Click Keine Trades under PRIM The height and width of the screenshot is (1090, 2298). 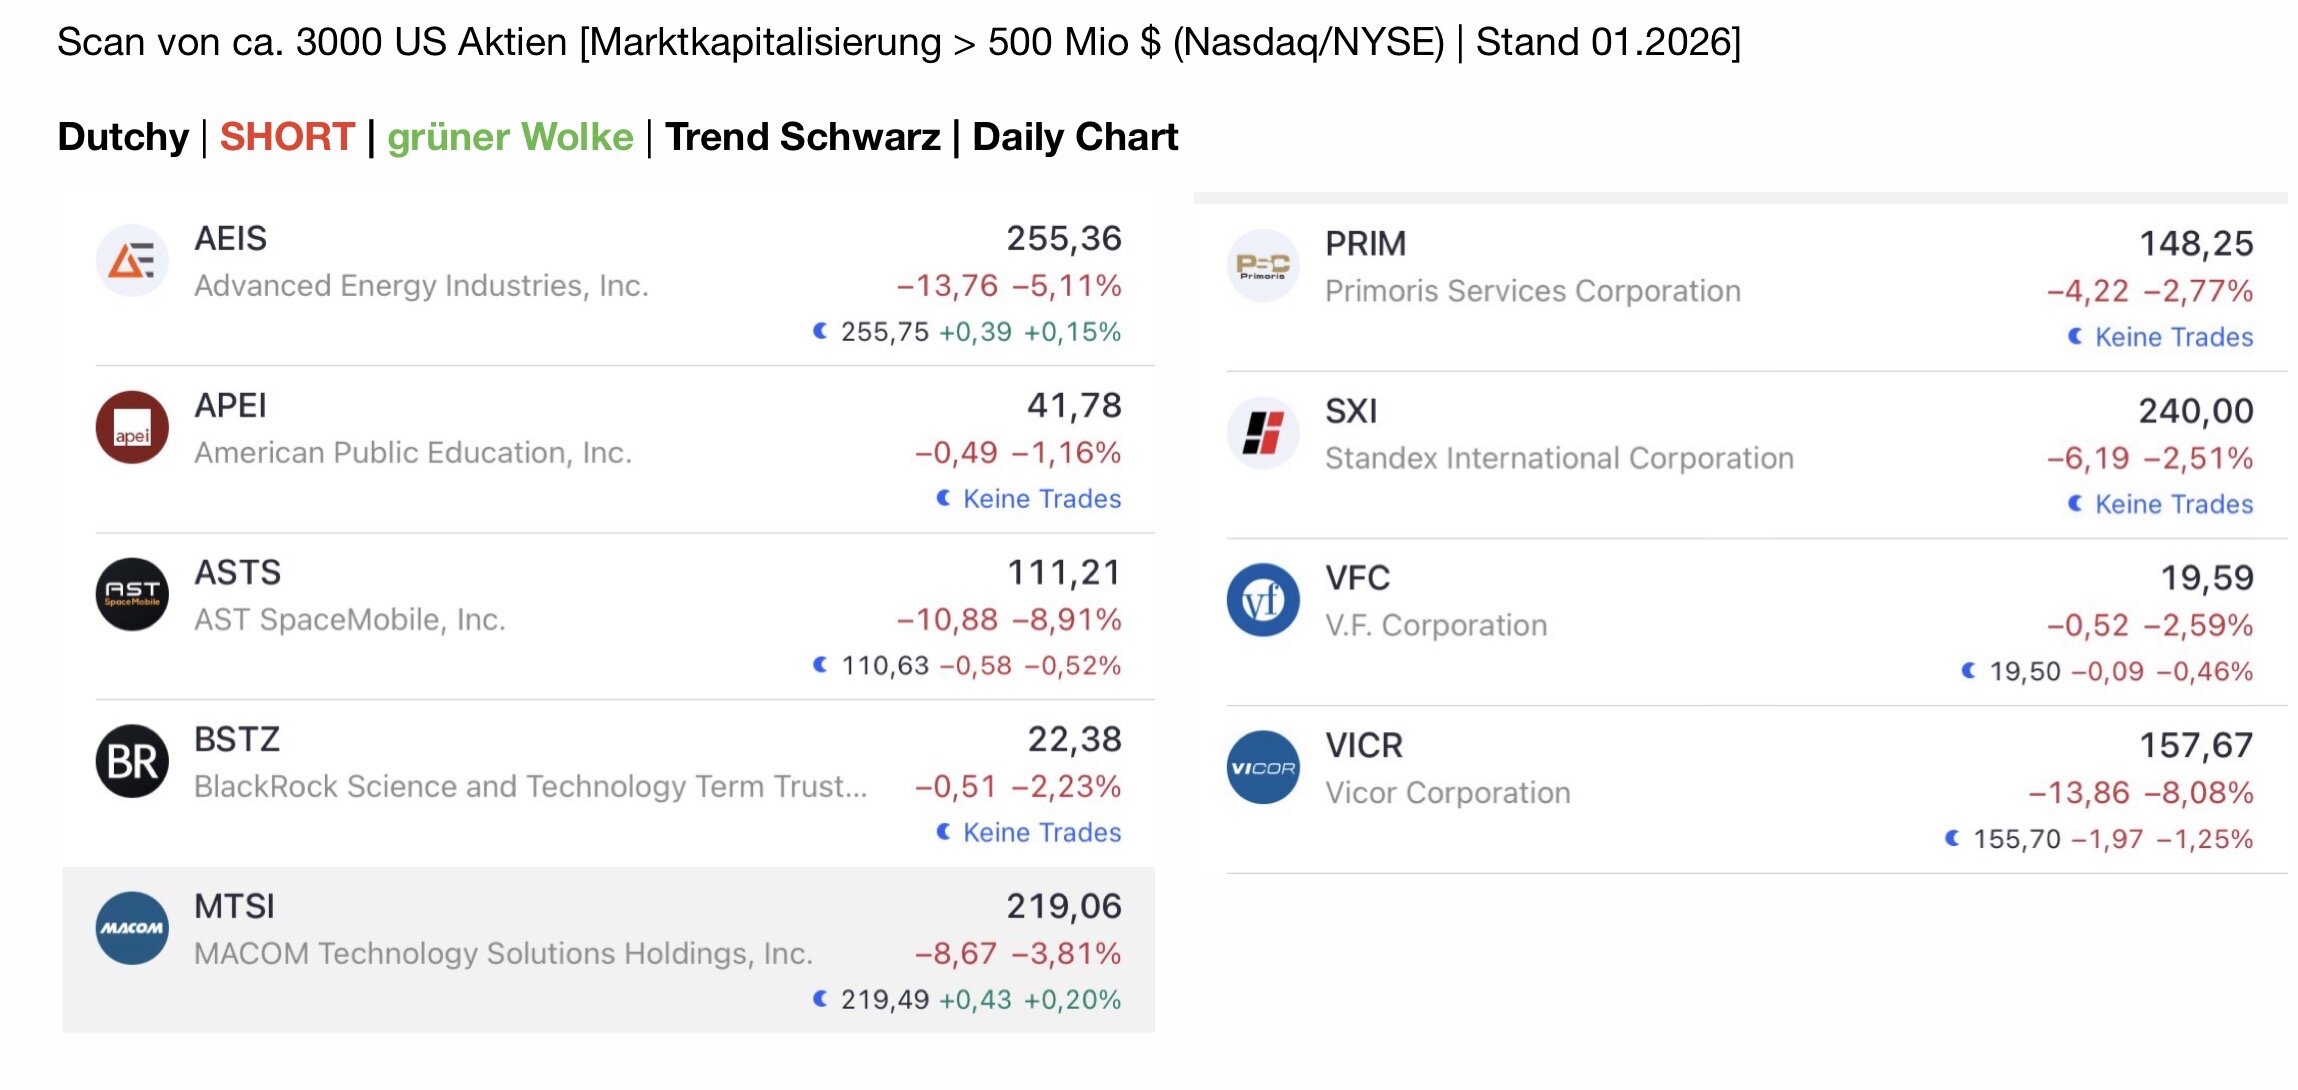pos(2173,337)
